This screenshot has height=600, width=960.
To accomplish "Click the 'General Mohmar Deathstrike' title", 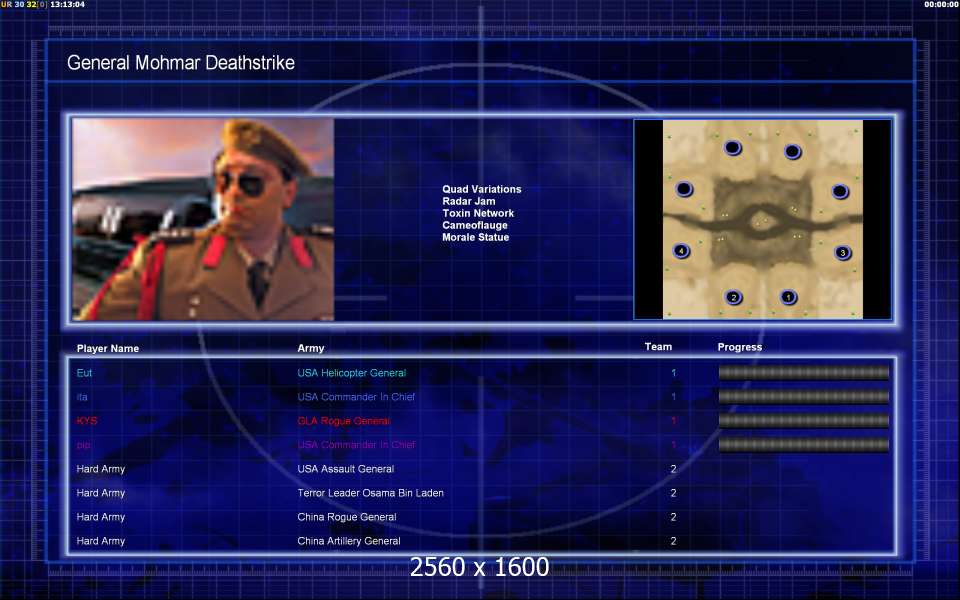I will [181, 62].
